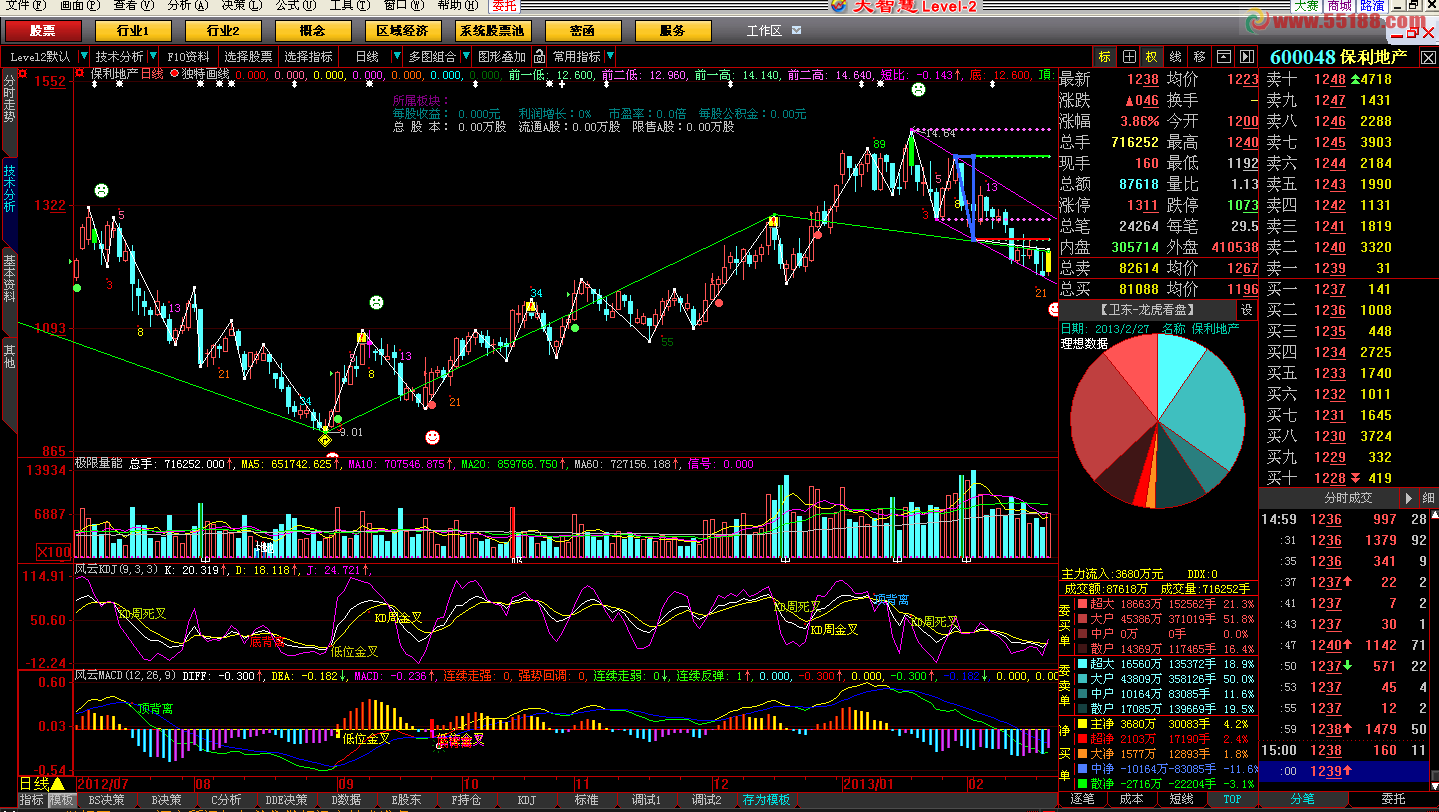Click the 商城 link at top right

pos(1339,5)
